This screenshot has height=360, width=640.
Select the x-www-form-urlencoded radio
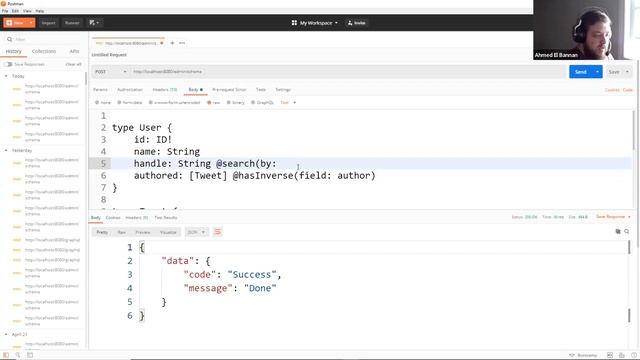pyautogui.click(x=151, y=103)
